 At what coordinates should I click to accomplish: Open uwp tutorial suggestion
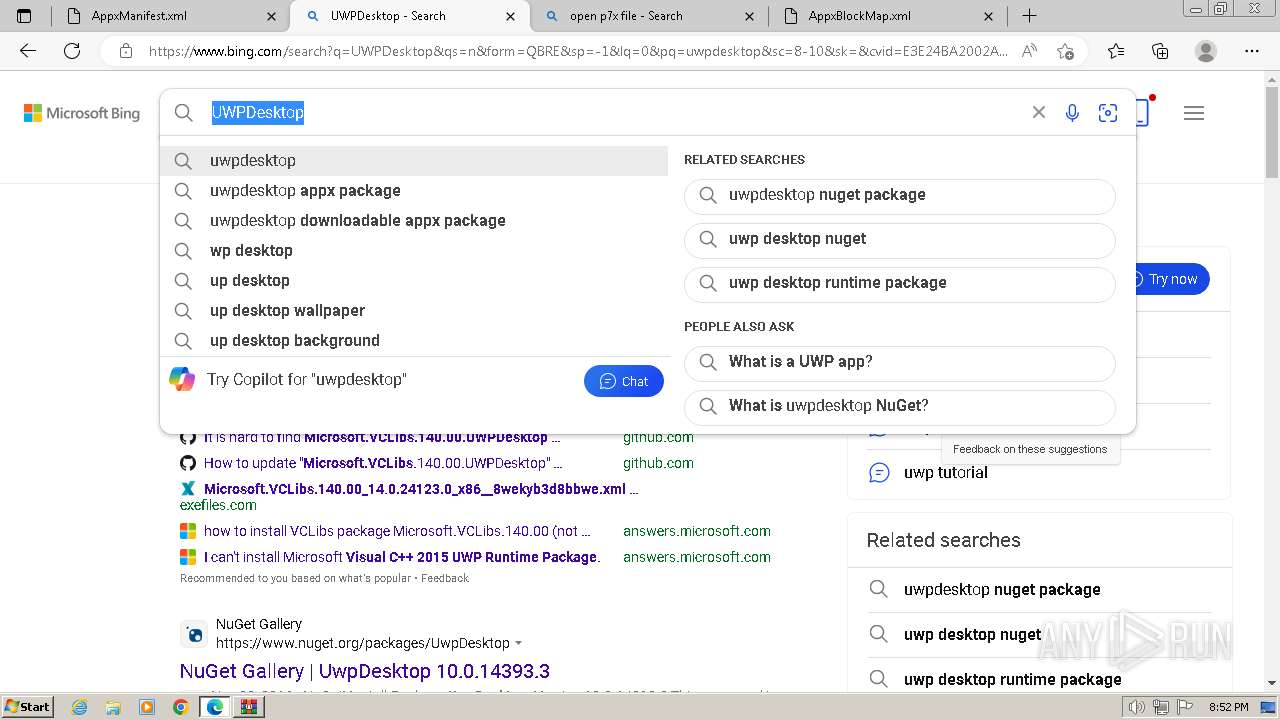point(946,472)
